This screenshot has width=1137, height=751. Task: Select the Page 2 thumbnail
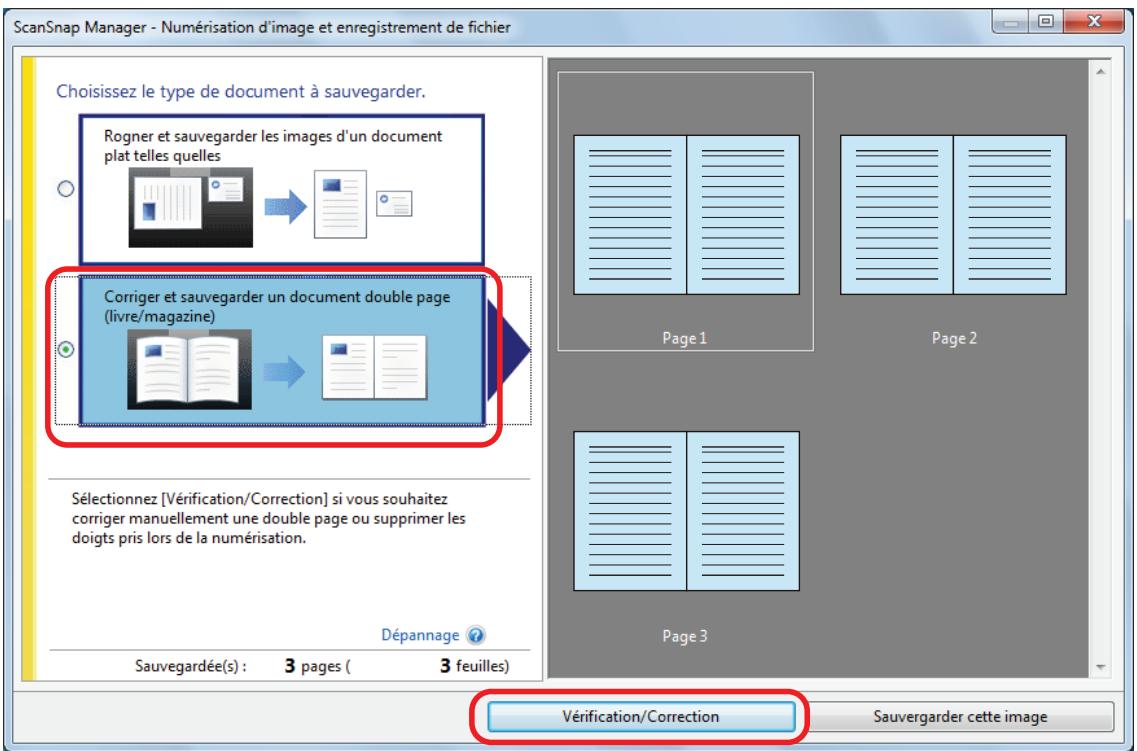953,215
